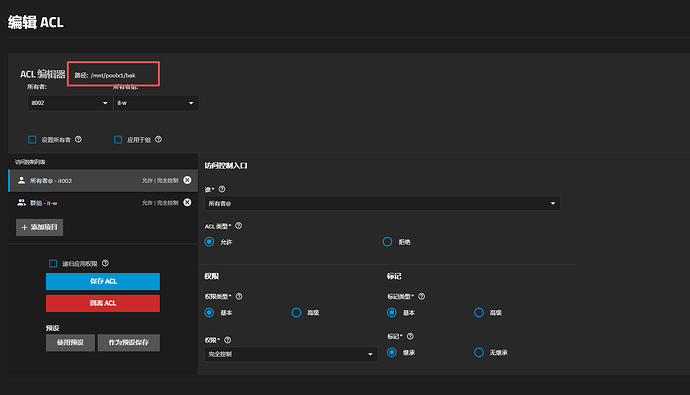Open help for 设置所有者 option
The height and width of the screenshot is (395, 690).
pos(78,139)
